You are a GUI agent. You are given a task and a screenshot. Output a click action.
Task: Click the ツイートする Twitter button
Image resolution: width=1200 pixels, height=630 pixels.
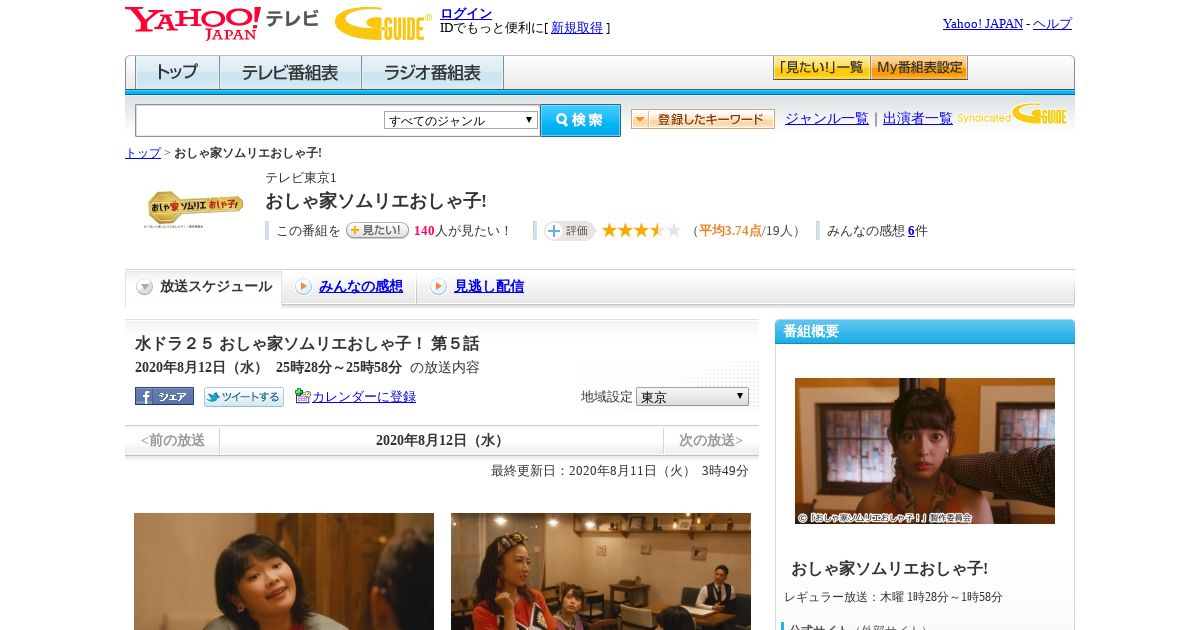(x=244, y=397)
